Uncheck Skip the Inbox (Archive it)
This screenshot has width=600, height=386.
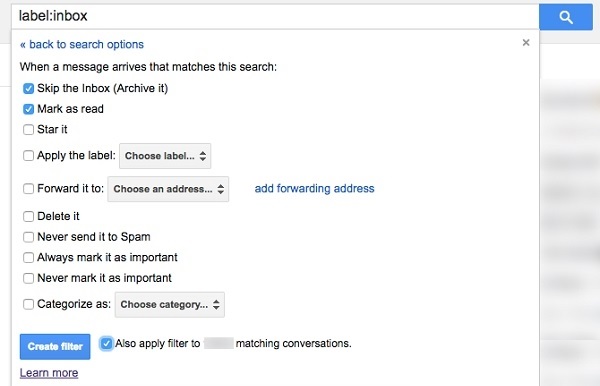pos(28,88)
